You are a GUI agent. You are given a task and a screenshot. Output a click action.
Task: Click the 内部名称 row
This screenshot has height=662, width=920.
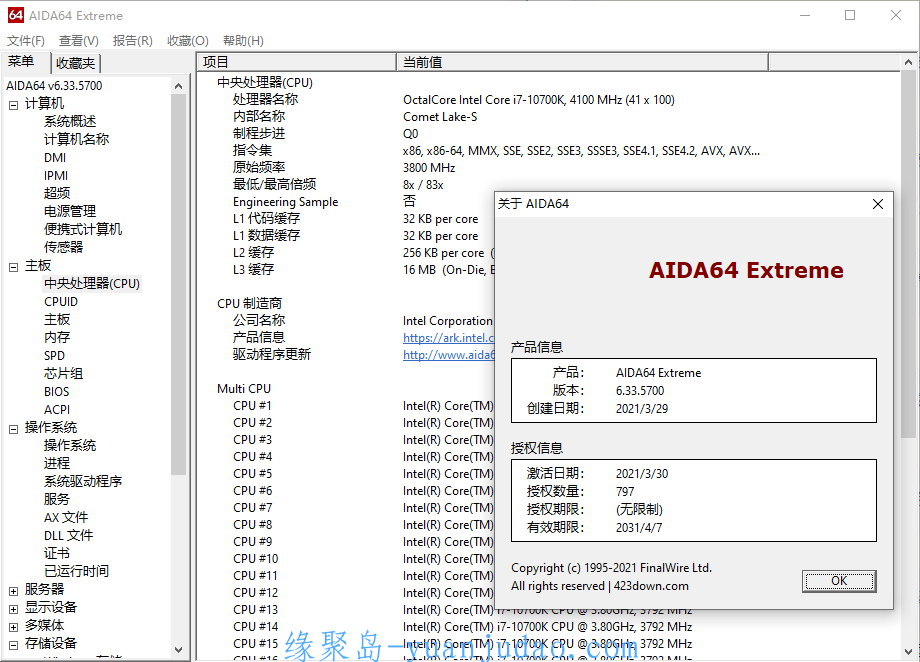click(x=549, y=117)
